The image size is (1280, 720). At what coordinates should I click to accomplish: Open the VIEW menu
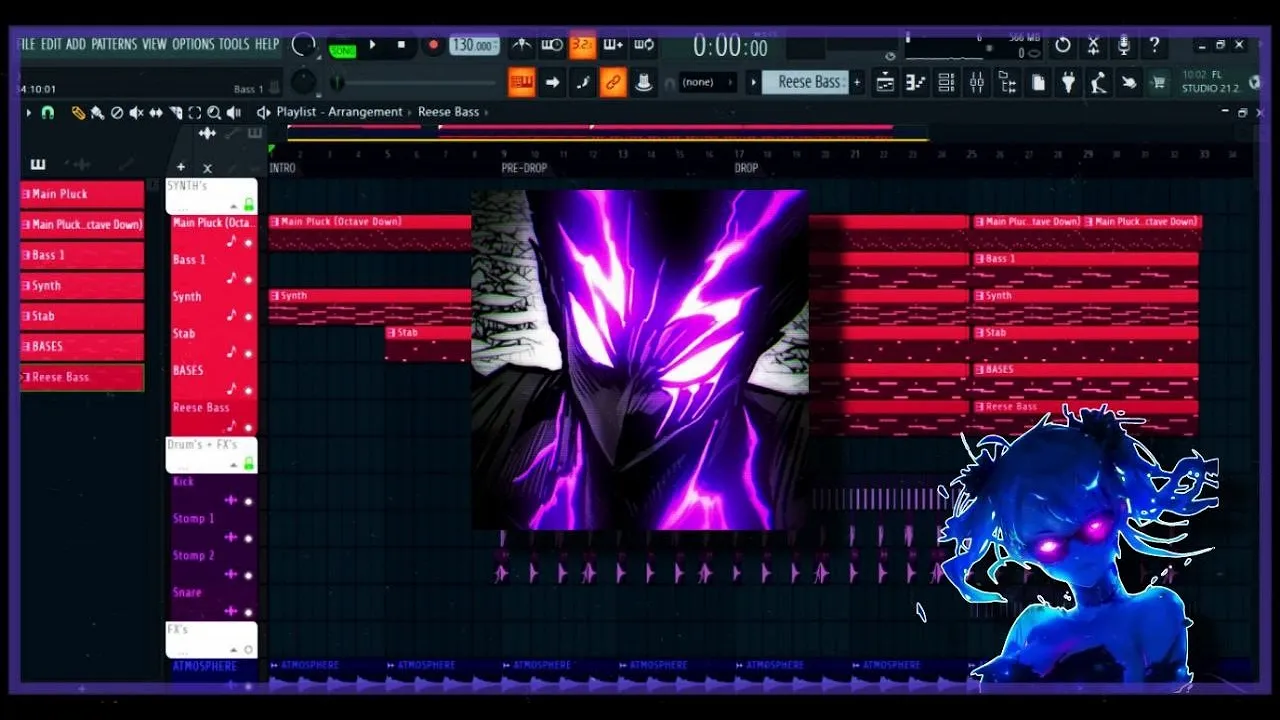[155, 44]
